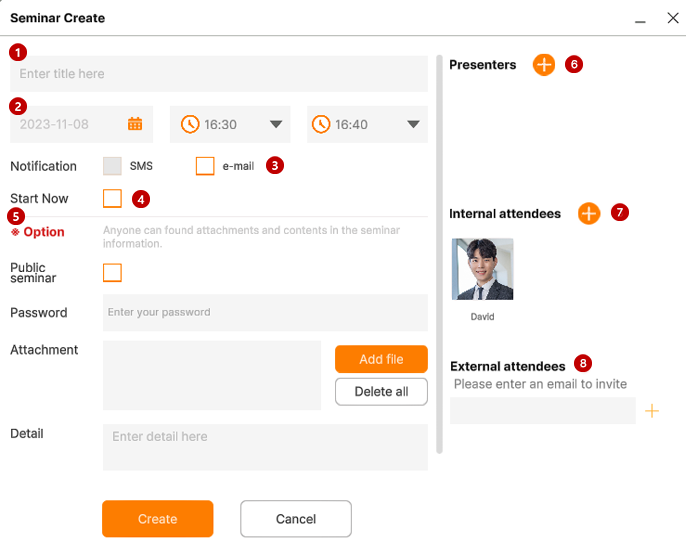Screen dimensions: 686x547
Task: Click the 16:30 start time clock icon
Action: 190,124
